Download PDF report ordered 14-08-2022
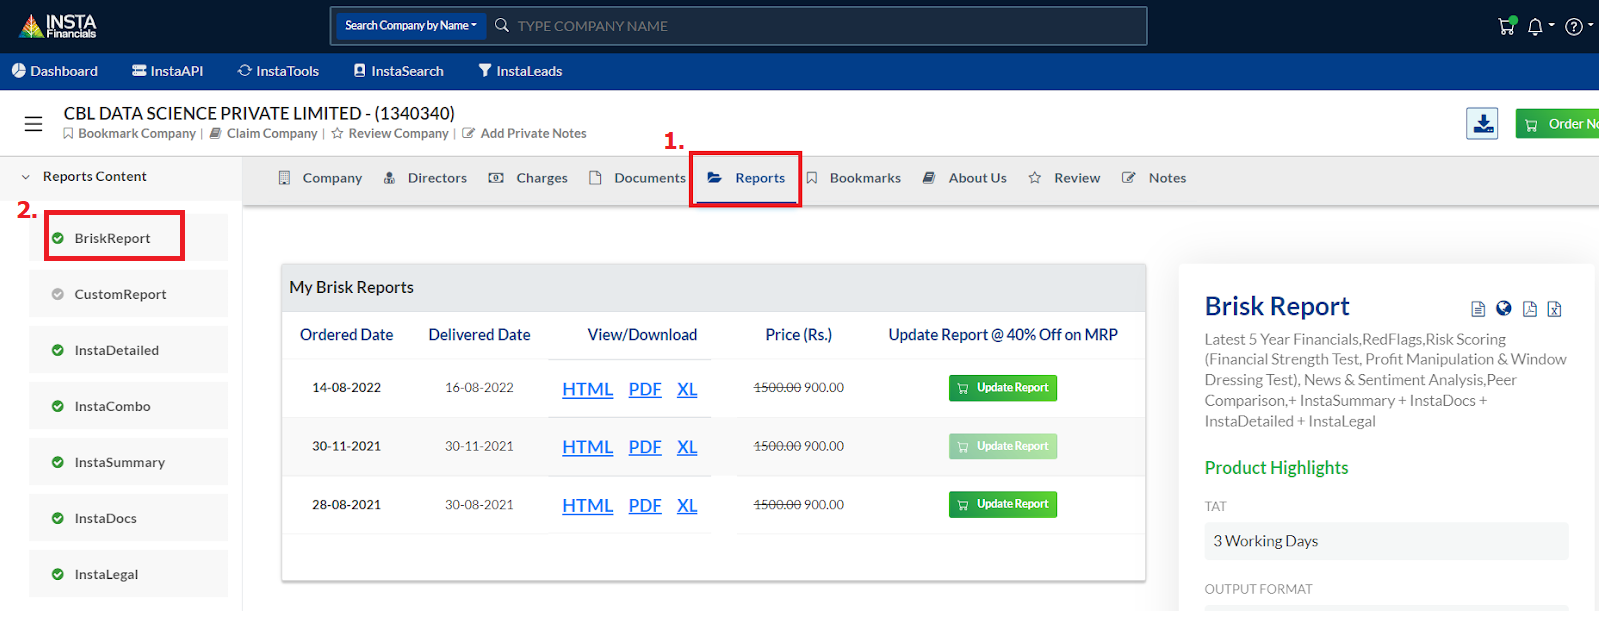The width and height of the screenshot is (1599, 642). pos(645,389)
